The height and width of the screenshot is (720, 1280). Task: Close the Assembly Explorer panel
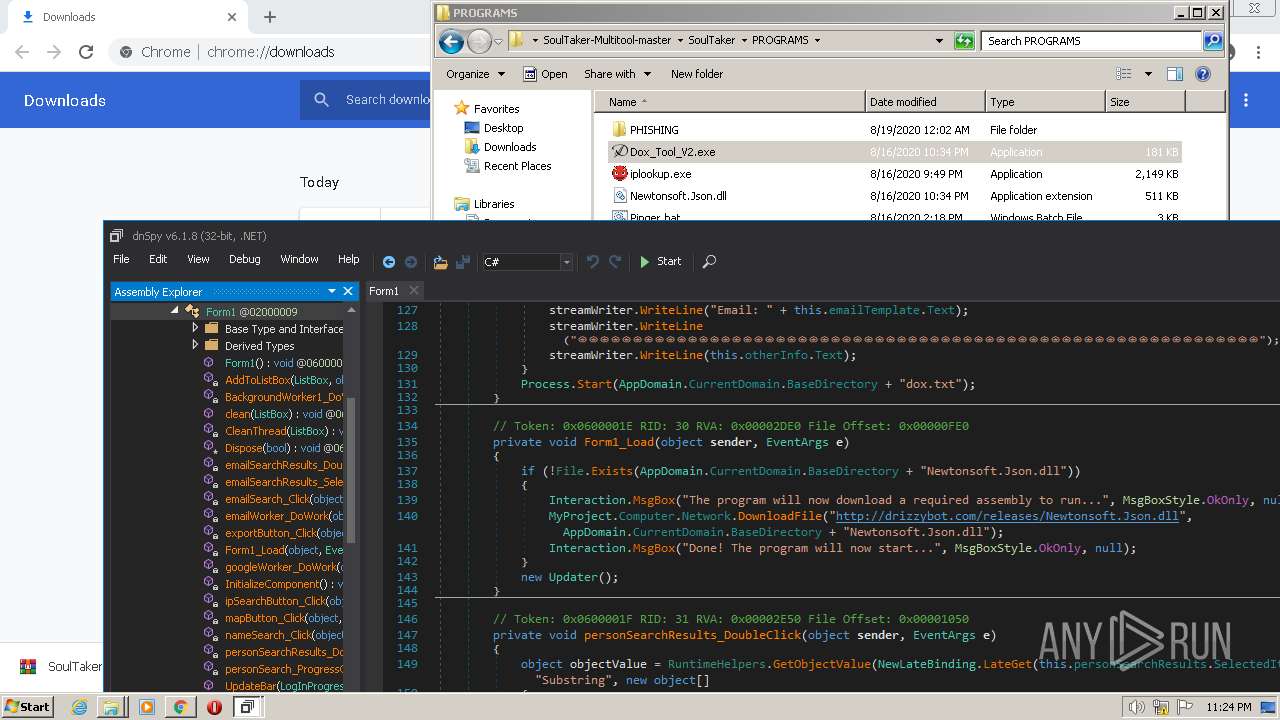[x=348, y=291]
